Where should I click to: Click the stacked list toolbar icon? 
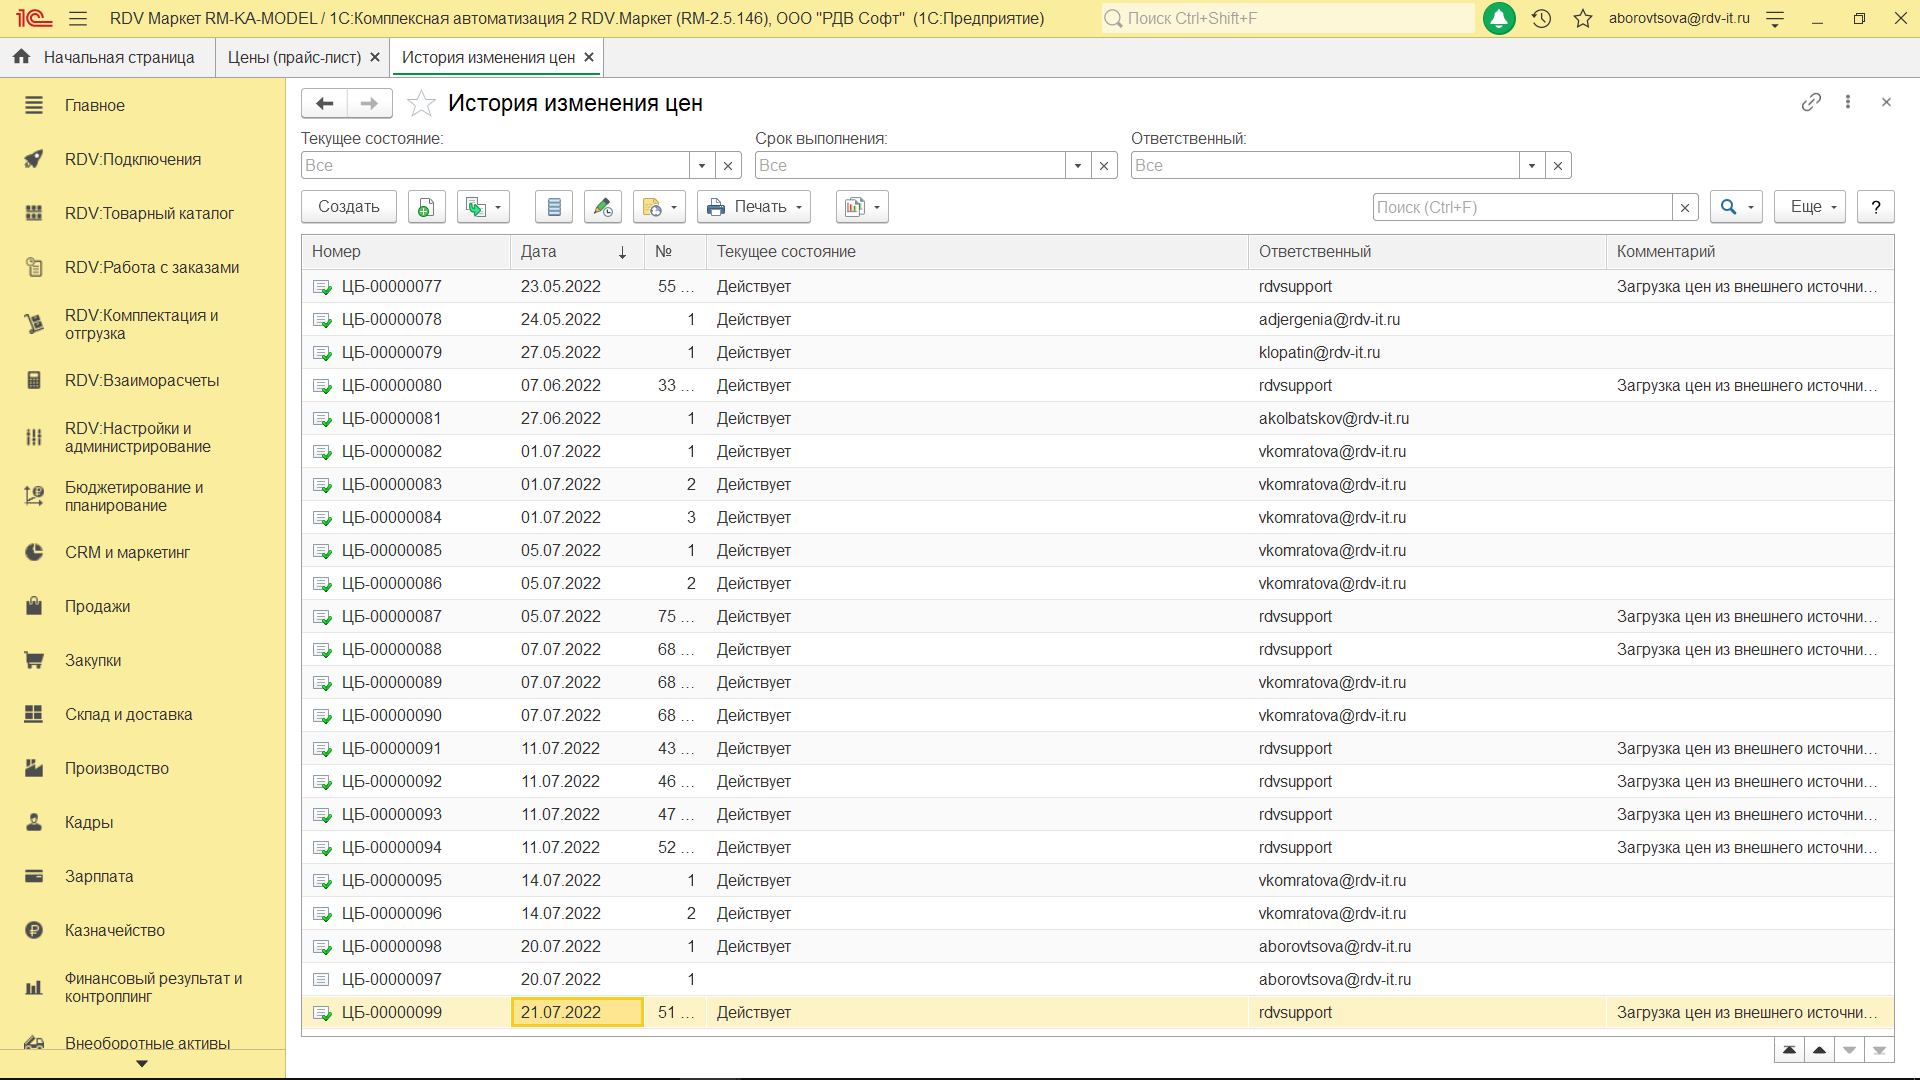pos(554,207)
